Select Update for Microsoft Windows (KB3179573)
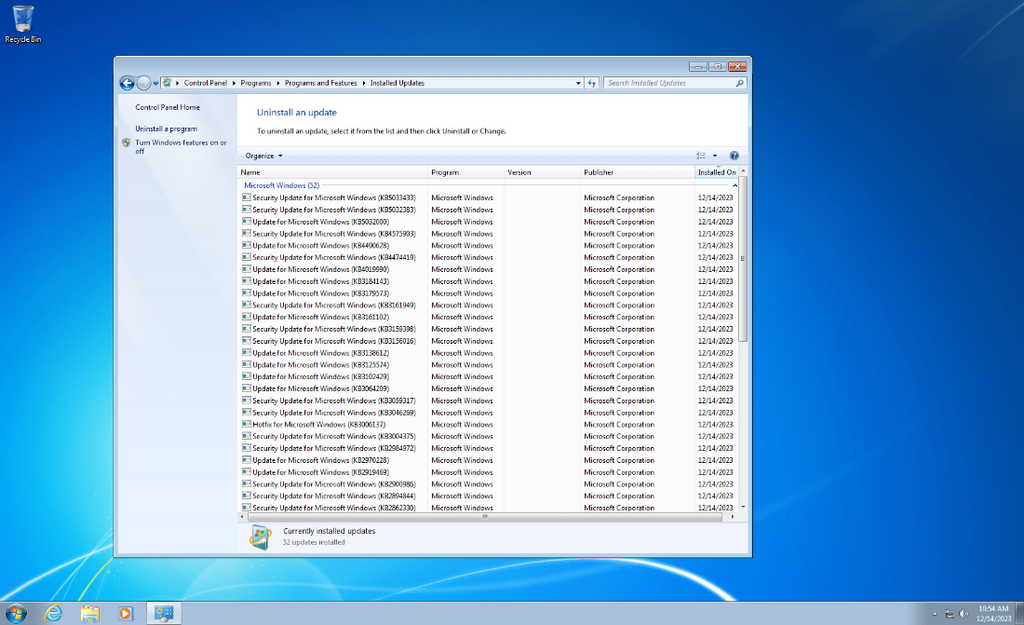 point(321,293)
